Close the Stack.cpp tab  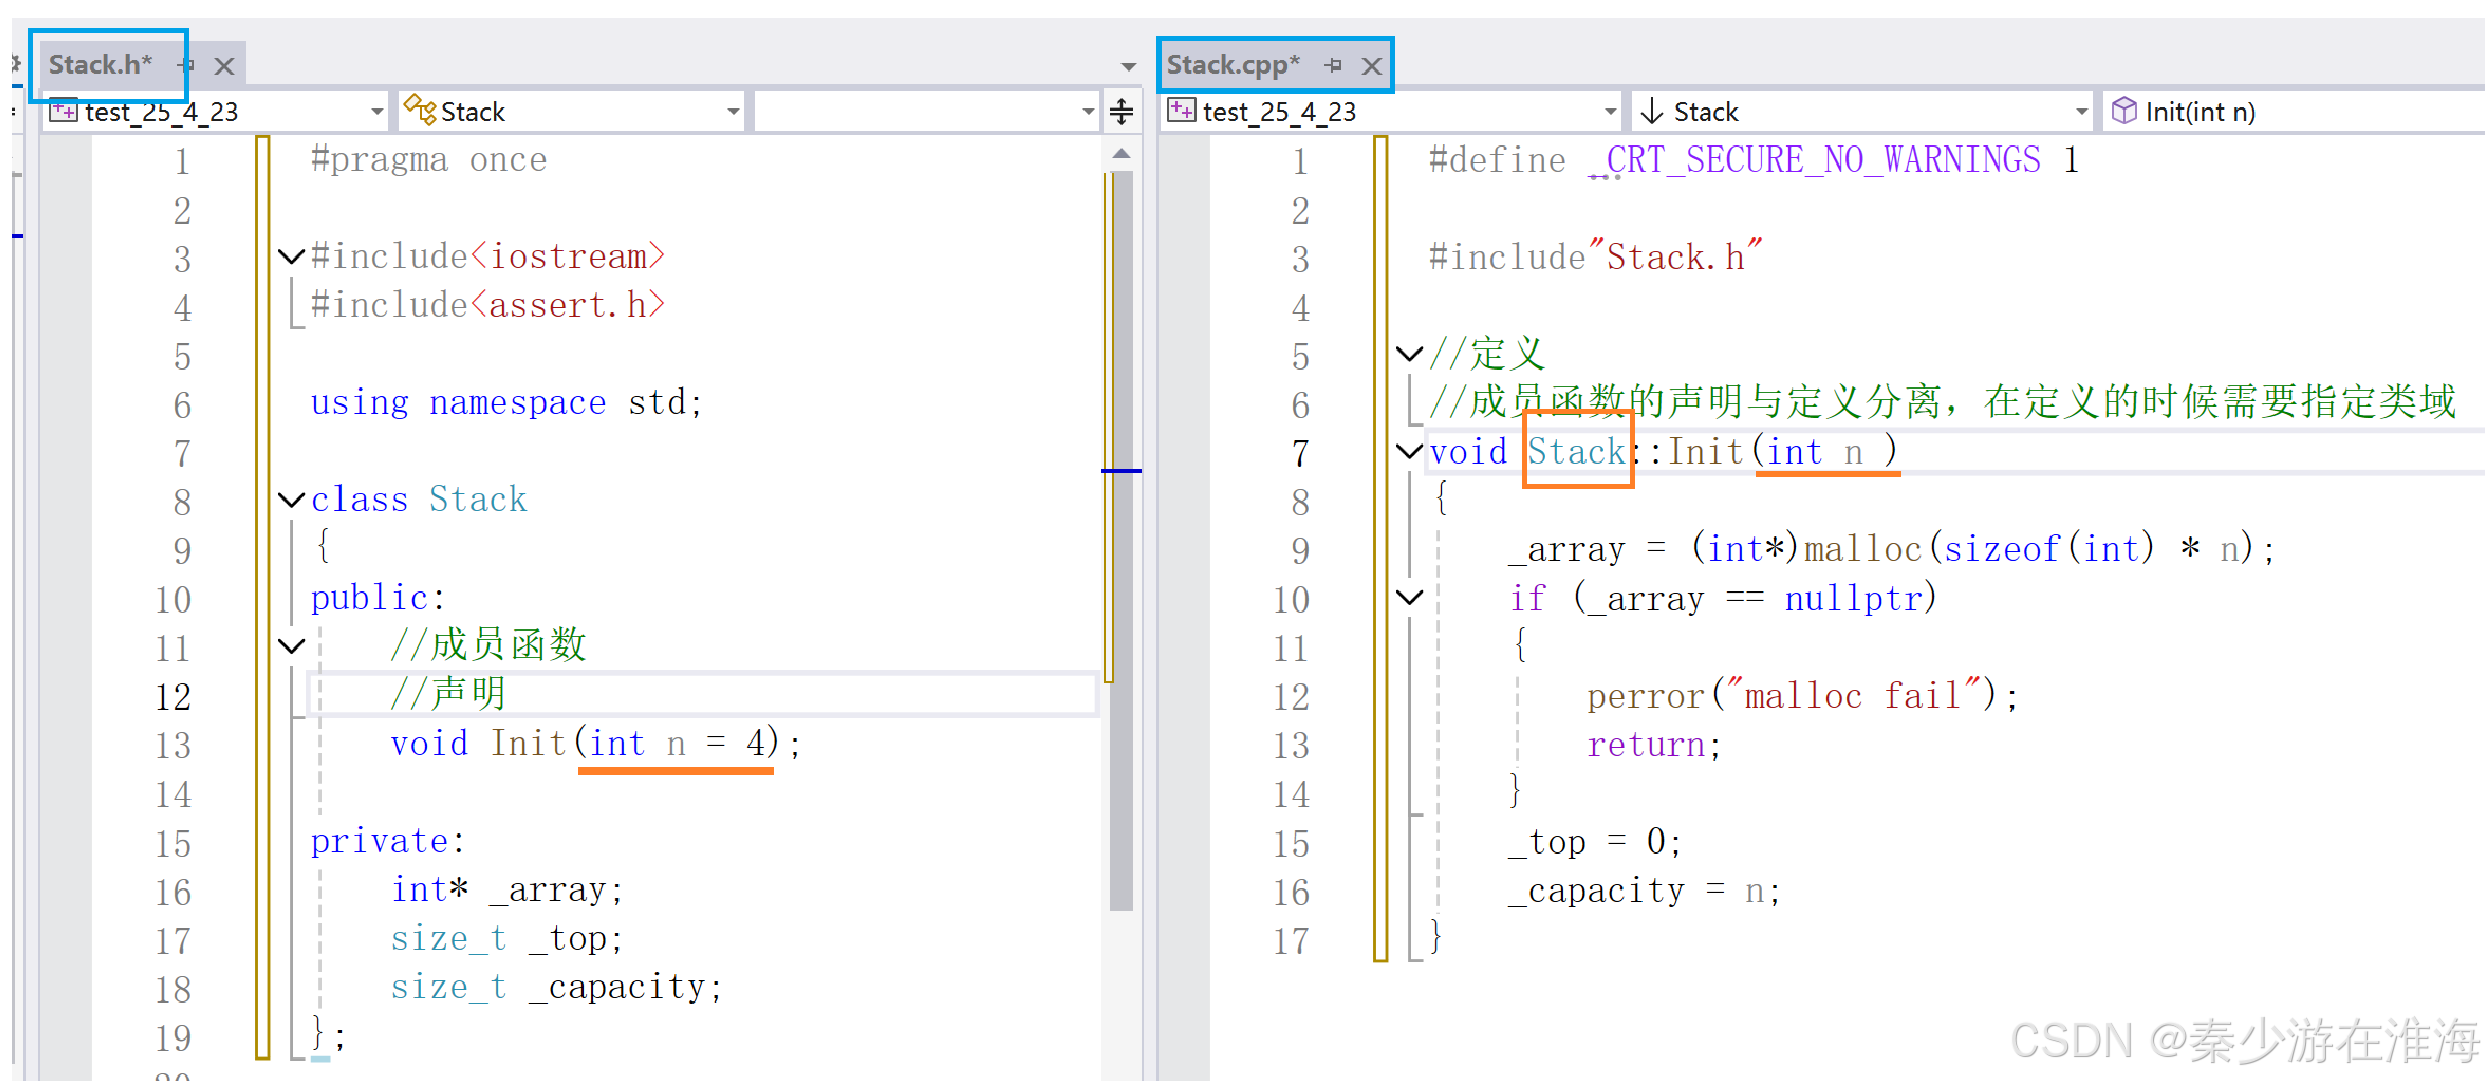1372,66
